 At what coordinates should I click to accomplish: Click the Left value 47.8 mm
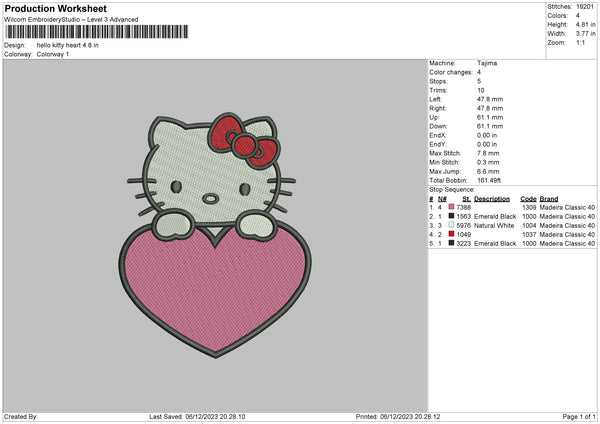[490, 99]
